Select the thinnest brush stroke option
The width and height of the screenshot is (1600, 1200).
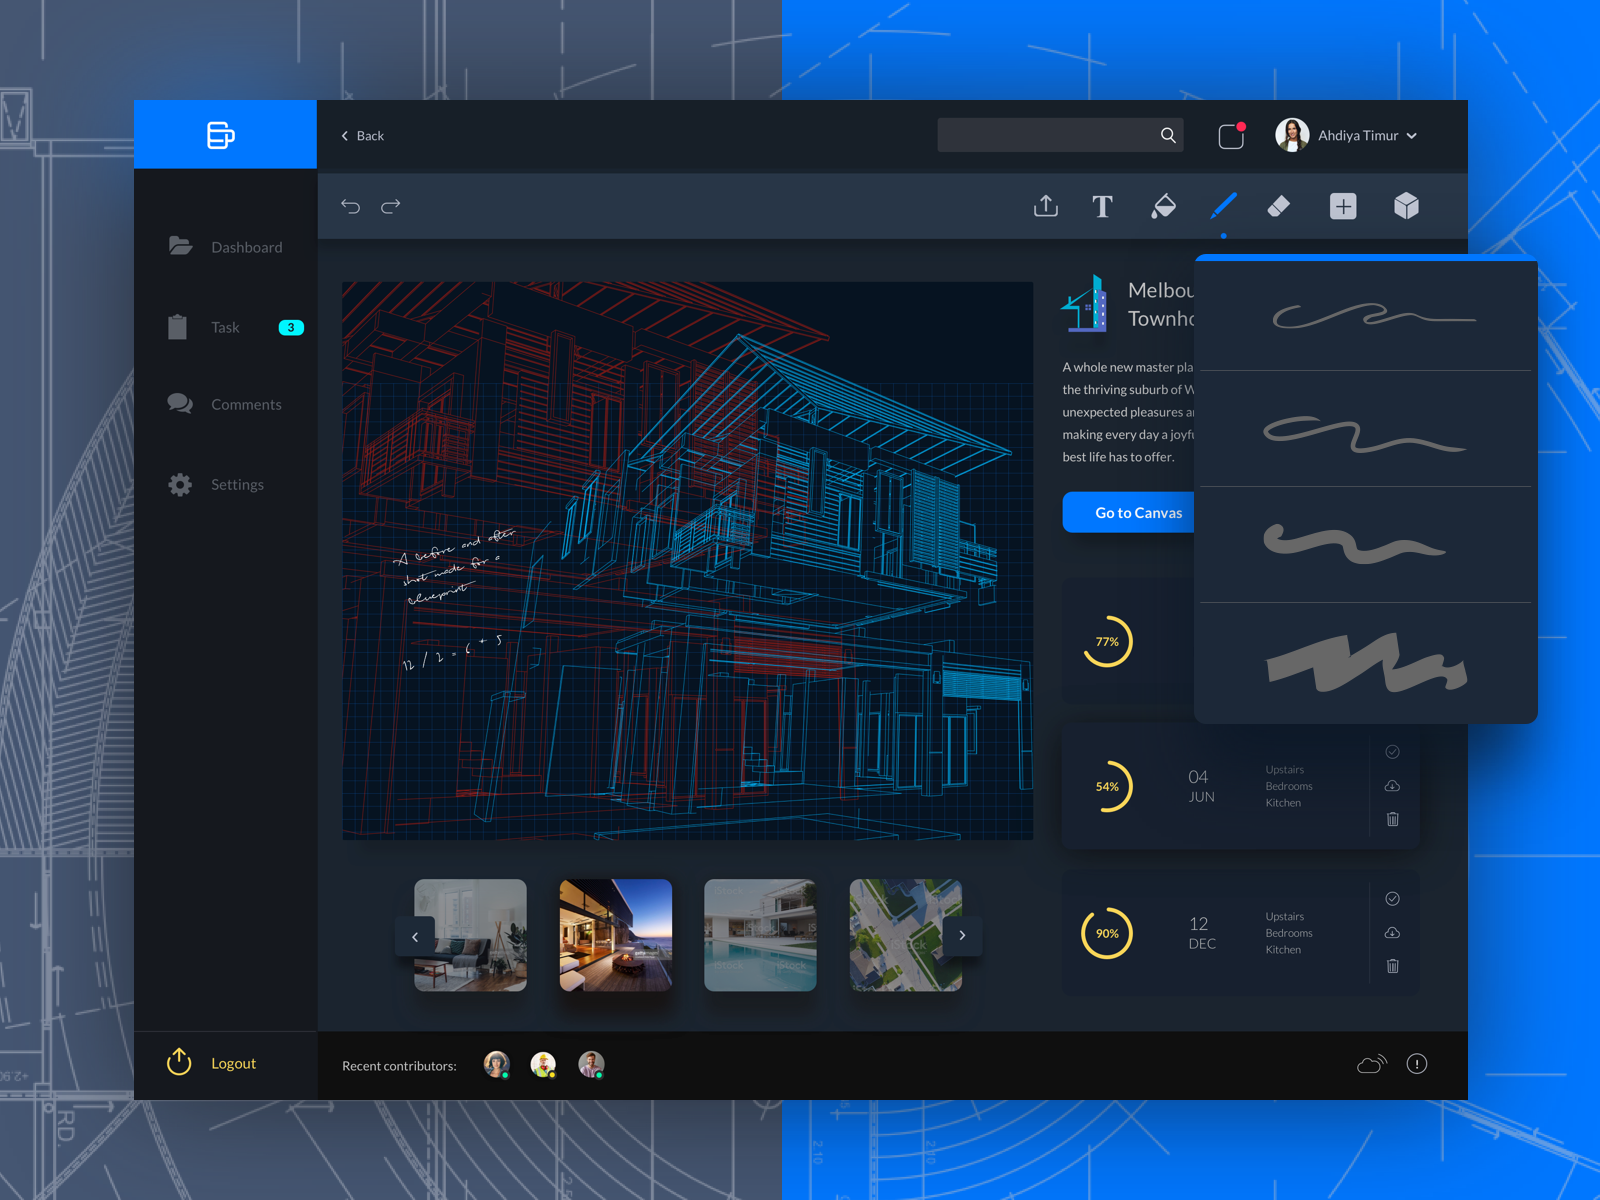pos(1373,316)
